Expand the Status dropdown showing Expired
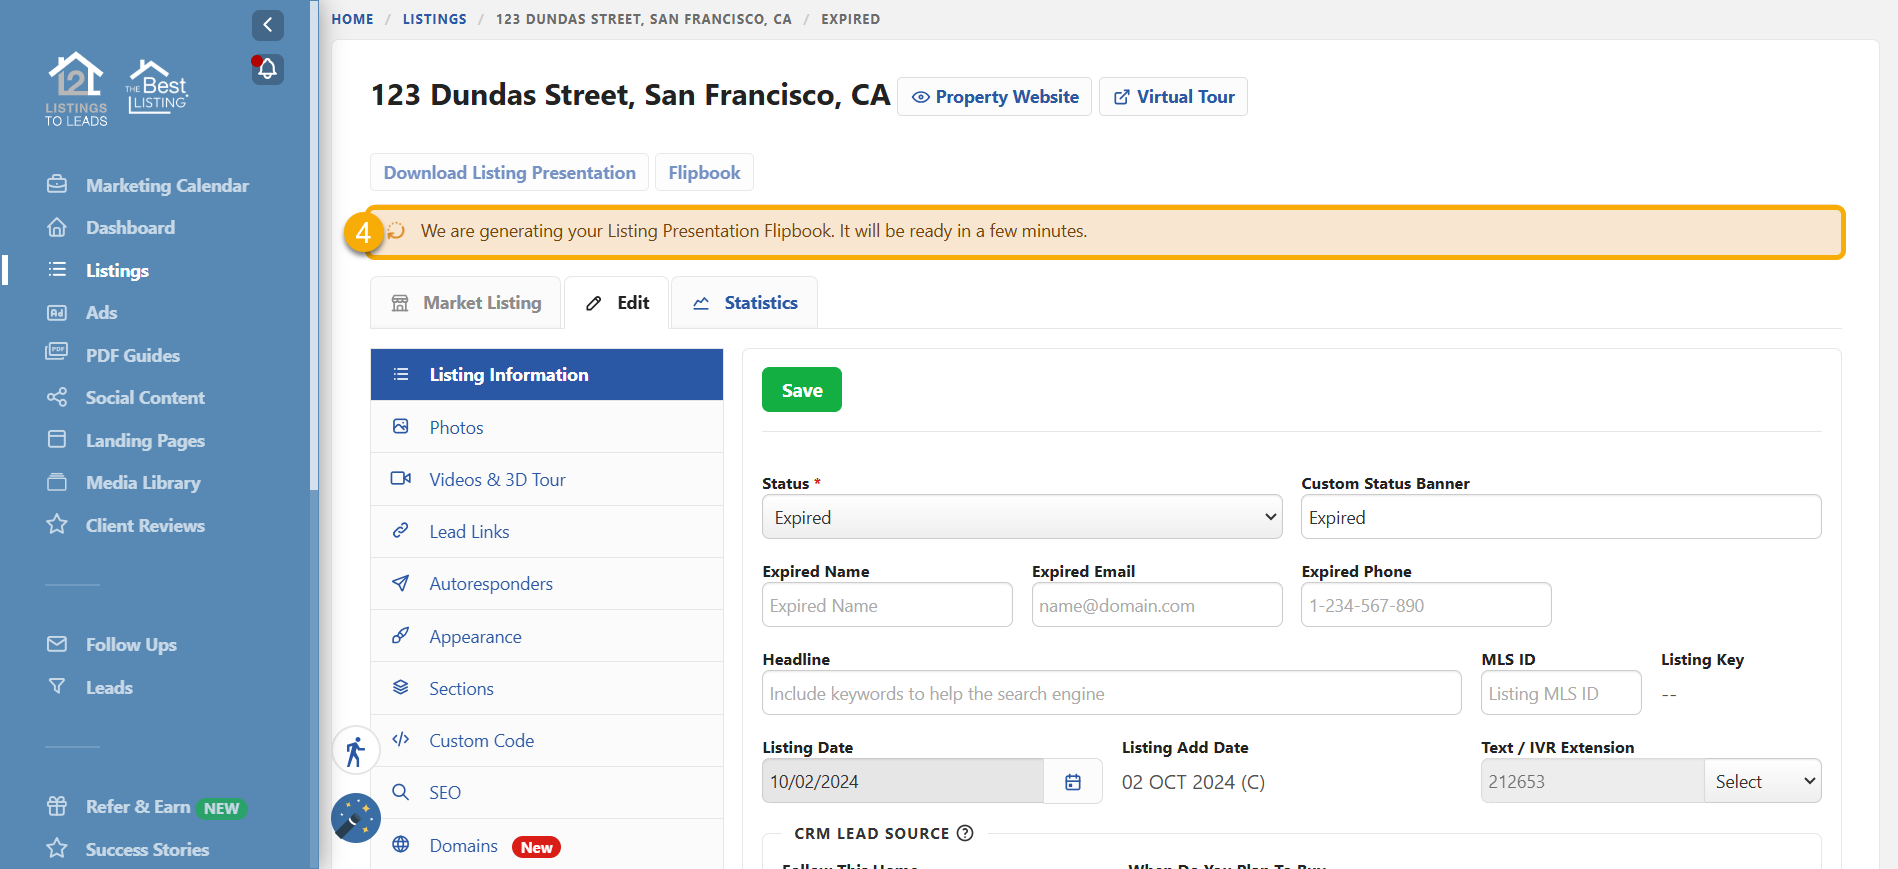 point(1021,518)
